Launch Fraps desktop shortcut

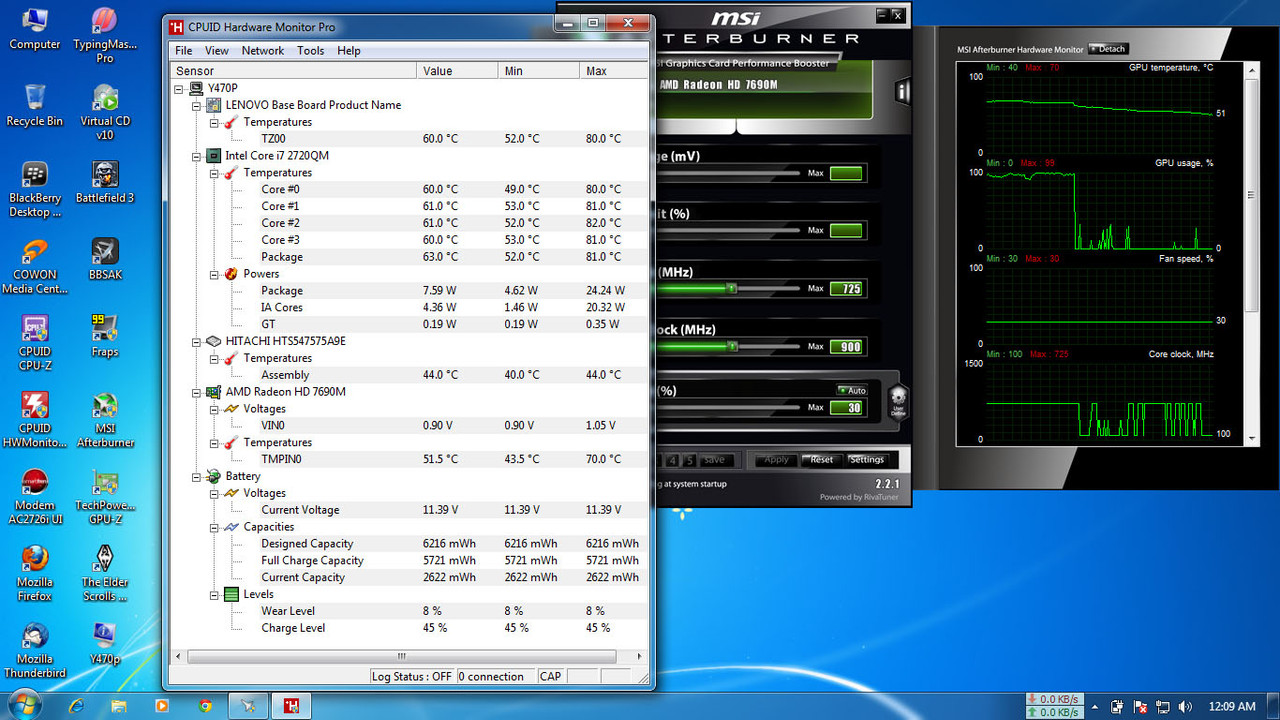click(x=105, y=336)
